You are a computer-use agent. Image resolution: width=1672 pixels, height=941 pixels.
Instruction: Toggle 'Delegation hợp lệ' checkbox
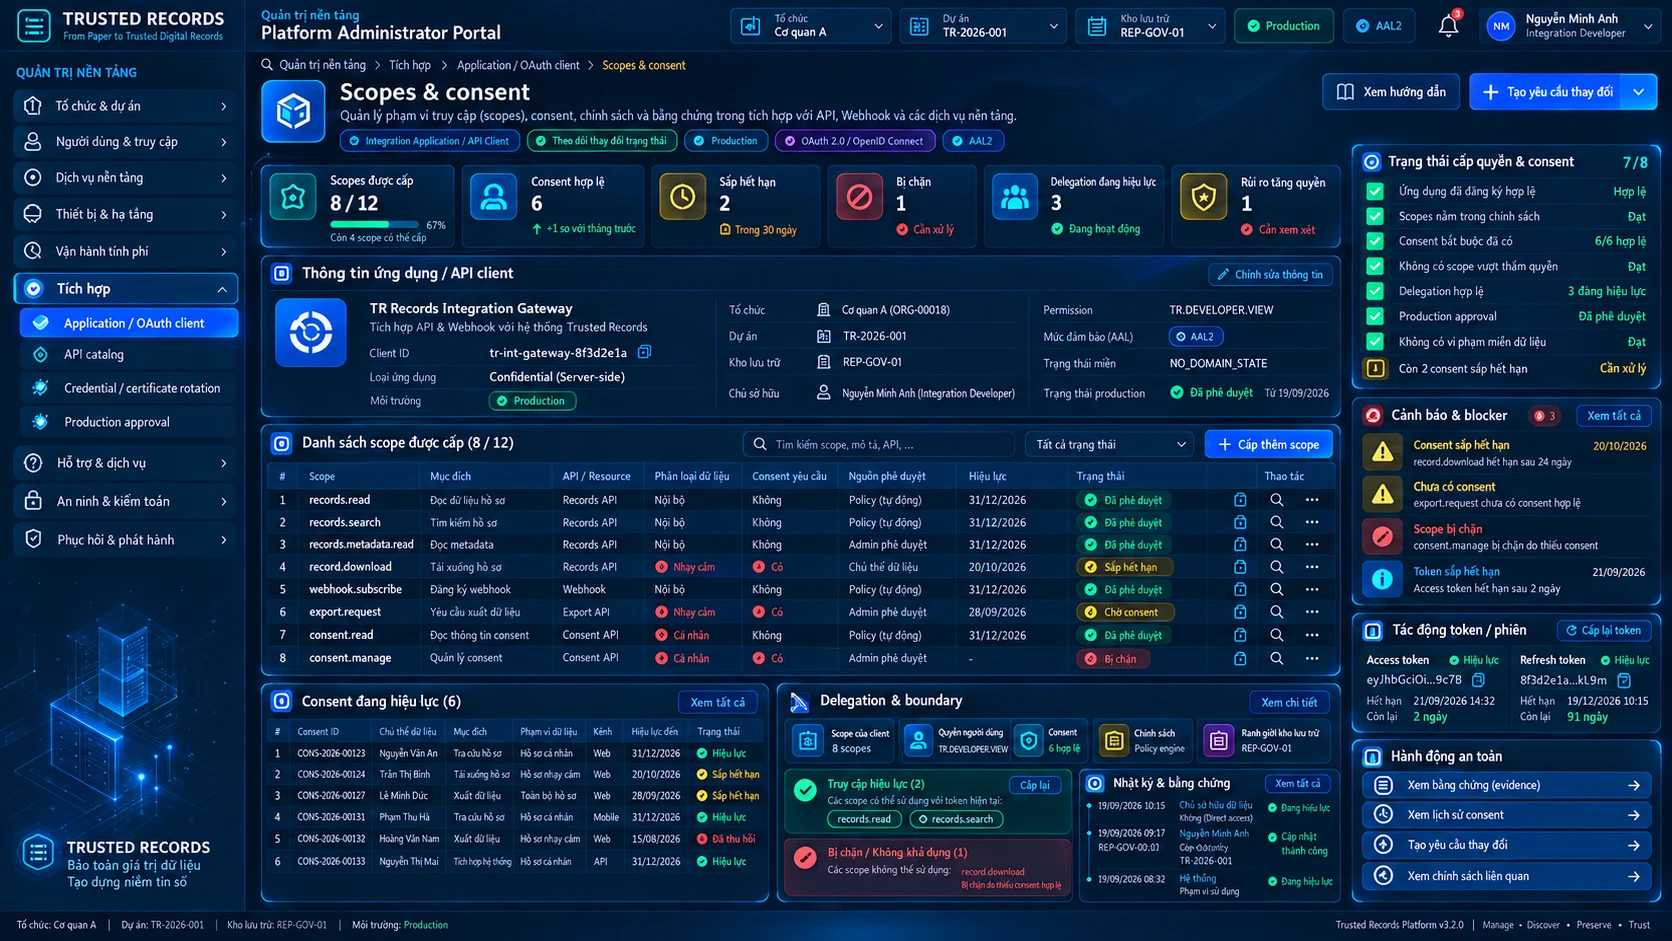click(1375, 291)
